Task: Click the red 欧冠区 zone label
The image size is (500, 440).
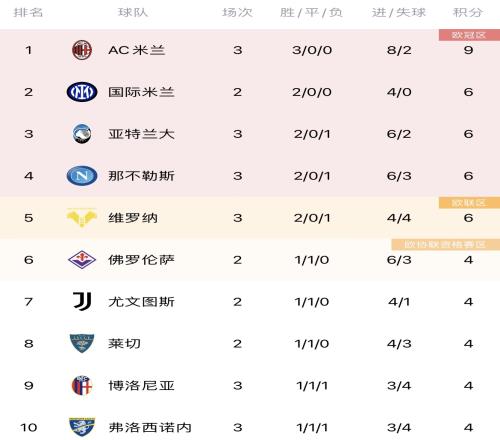Action: point(469,35)
